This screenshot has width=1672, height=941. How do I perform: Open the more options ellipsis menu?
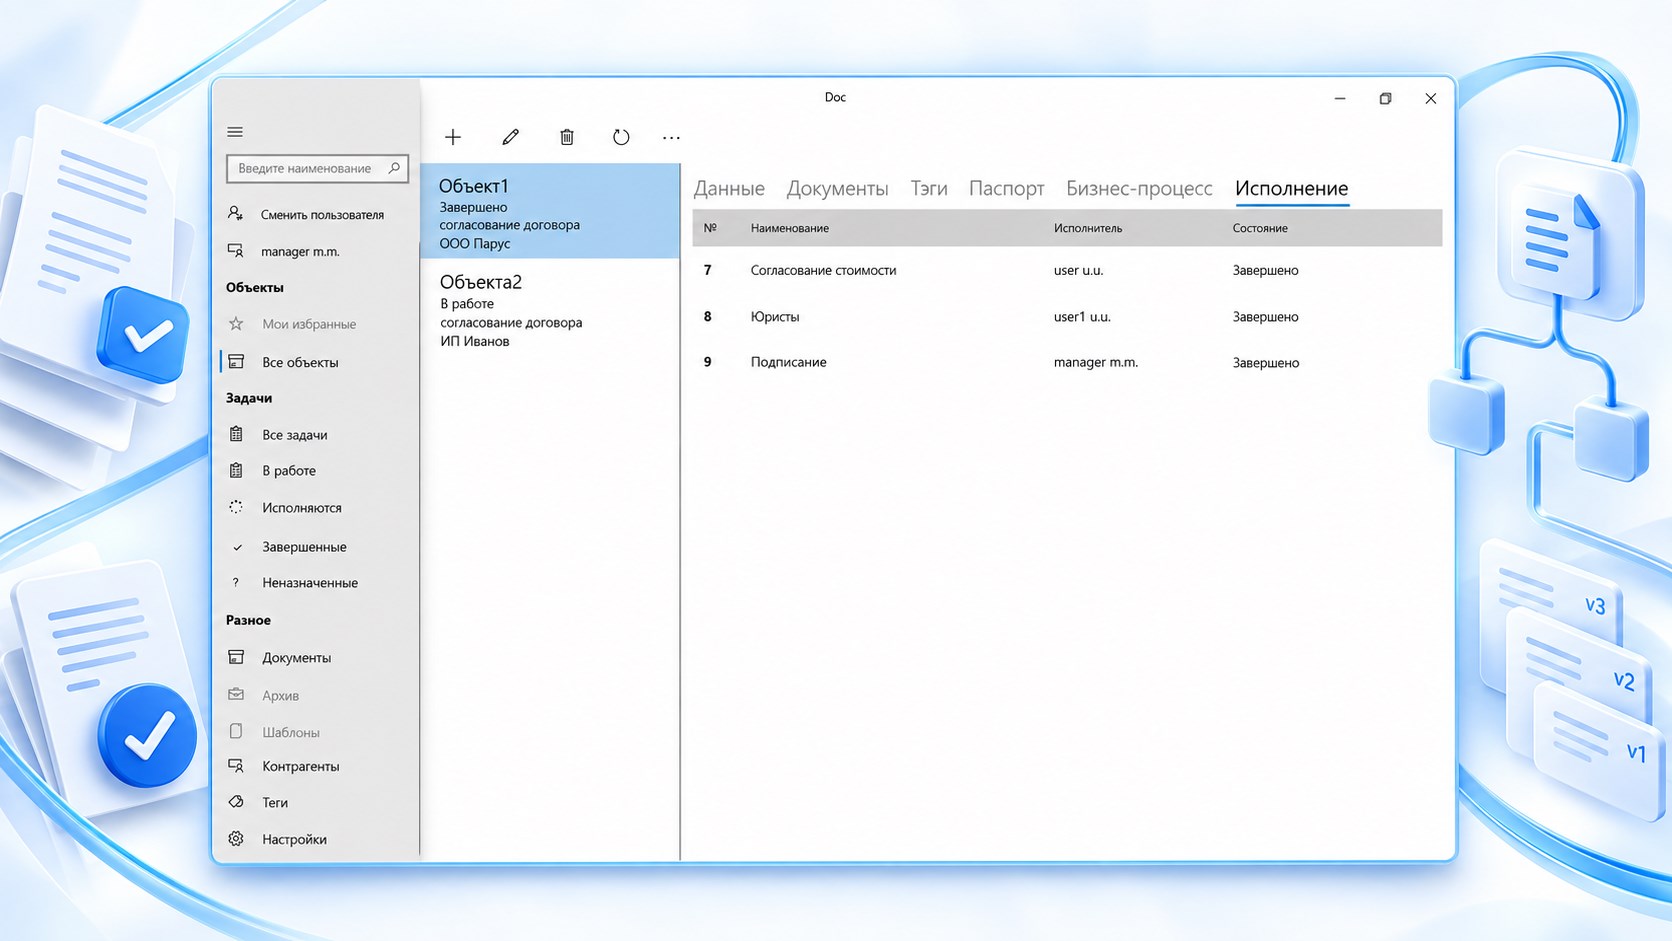pyautogui.click(x=671, y=137)
